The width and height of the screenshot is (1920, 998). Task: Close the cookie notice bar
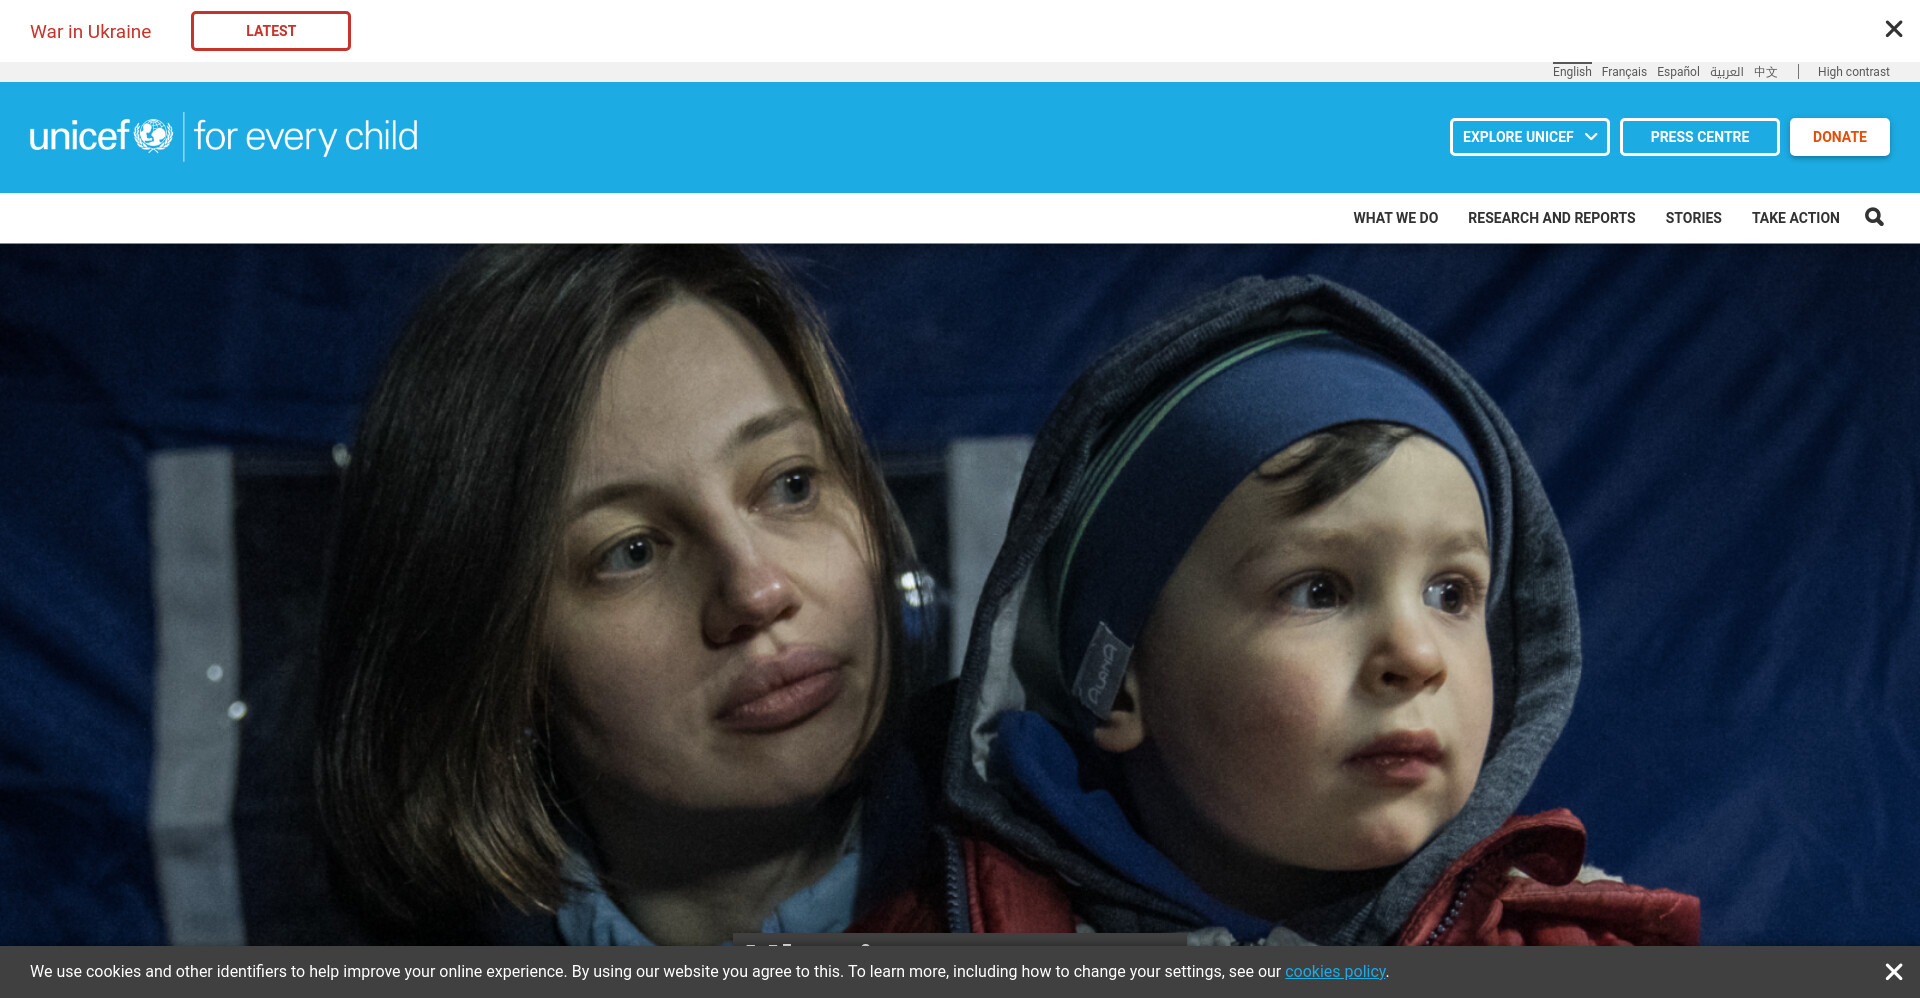click(x=1893, y=972)
